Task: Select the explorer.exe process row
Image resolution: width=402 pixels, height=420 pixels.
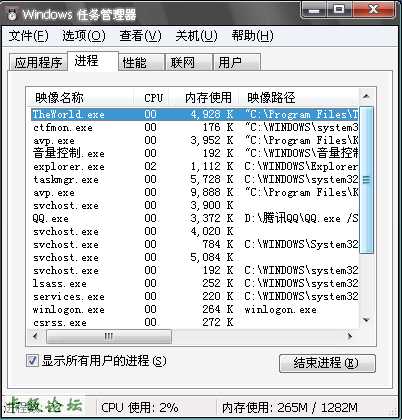Action: point(195,166)
